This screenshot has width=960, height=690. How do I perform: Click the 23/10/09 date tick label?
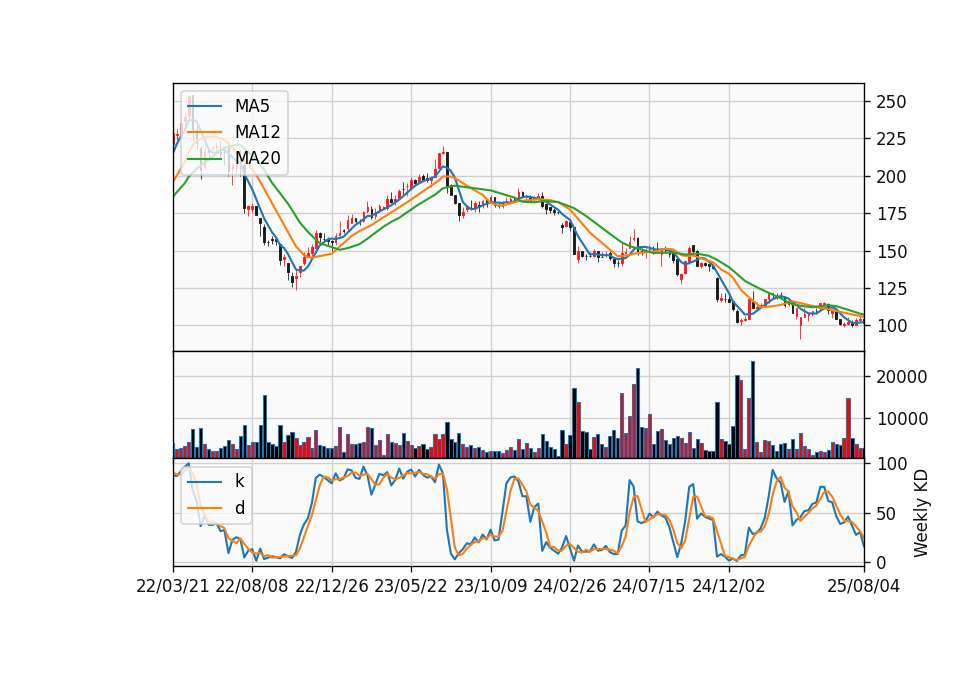(x=490, y=586)
